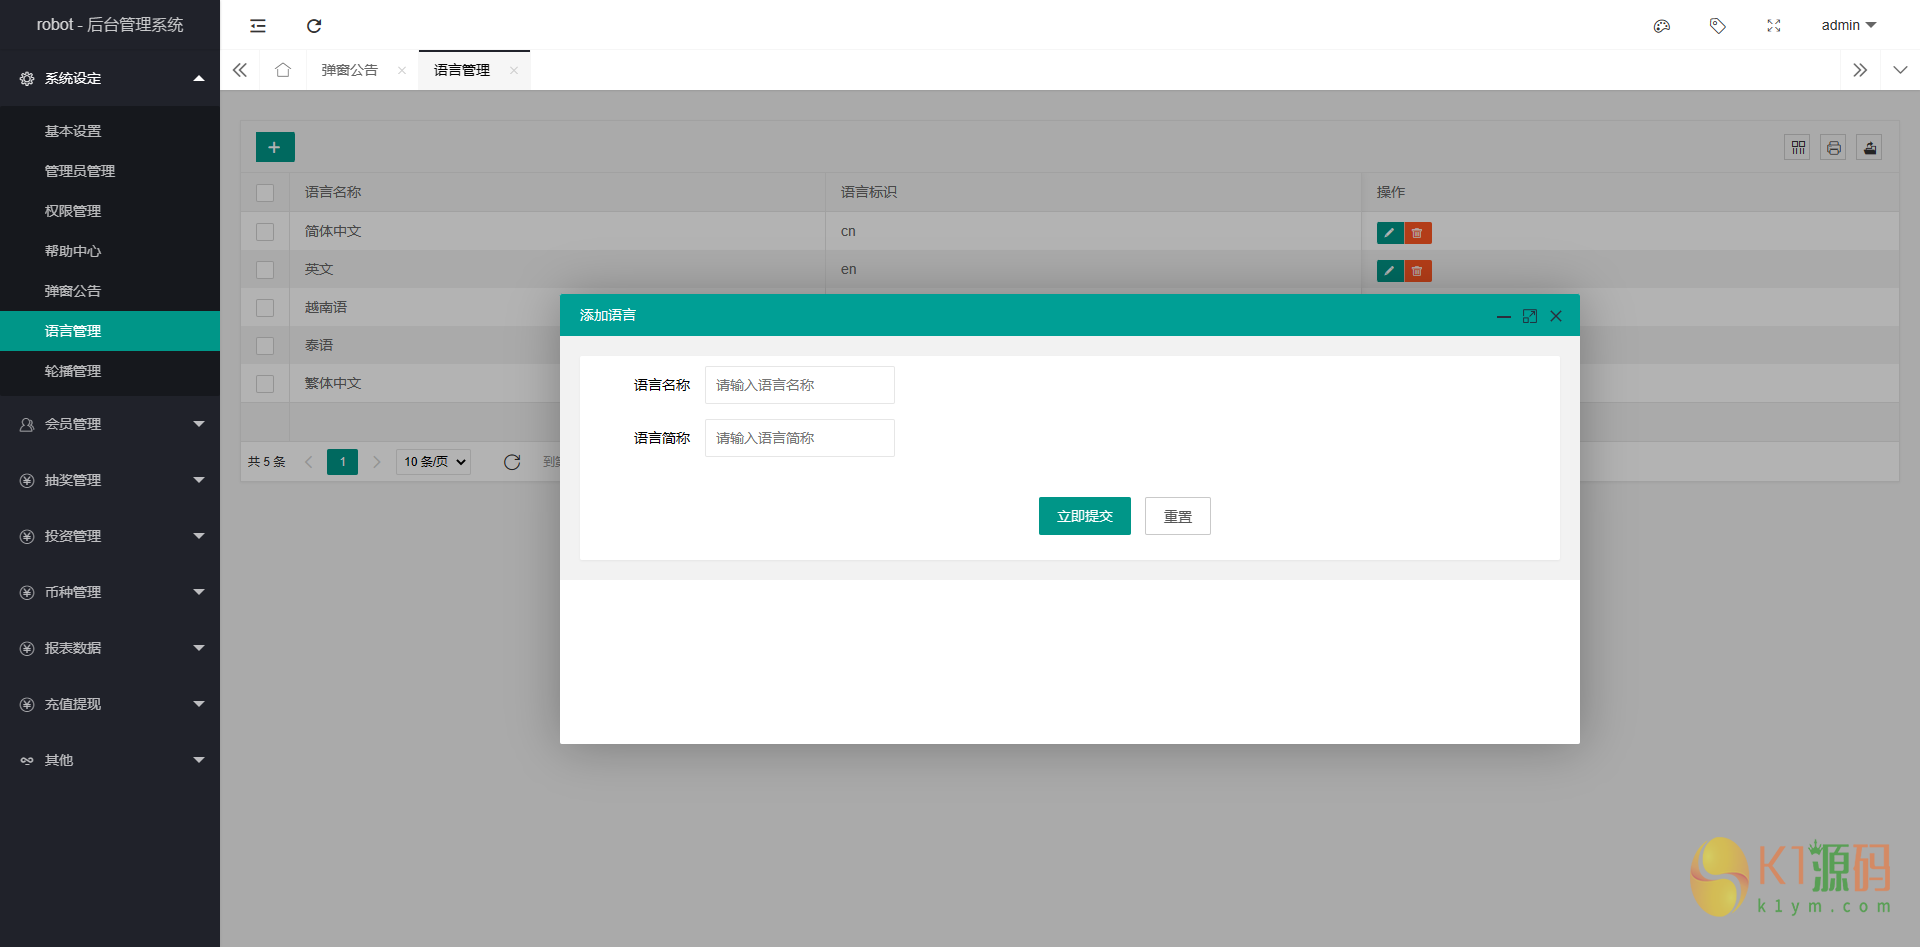The height and width of the screenshot is (947, 1920).
Task: Collapse the sidebar with the menu icon
Action: click(258, 26)
